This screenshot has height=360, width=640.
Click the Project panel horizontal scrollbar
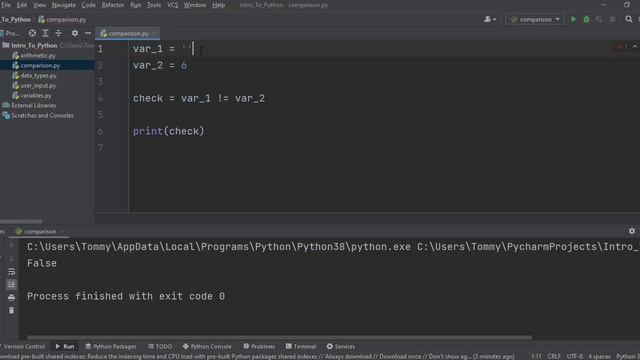21,221
